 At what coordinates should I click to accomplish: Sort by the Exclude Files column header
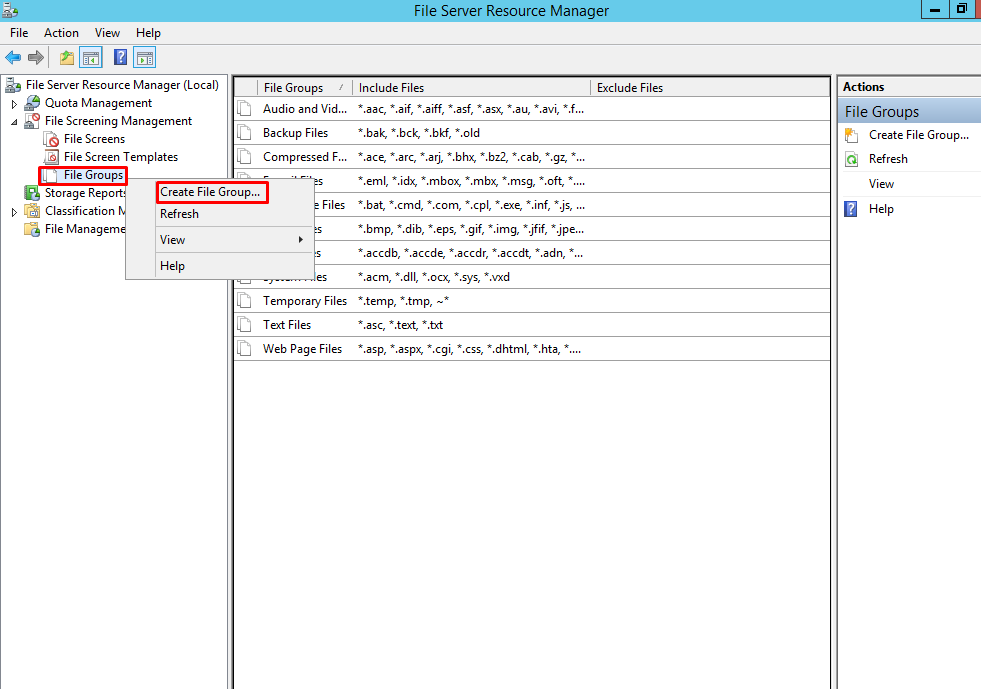pos(710,88)
